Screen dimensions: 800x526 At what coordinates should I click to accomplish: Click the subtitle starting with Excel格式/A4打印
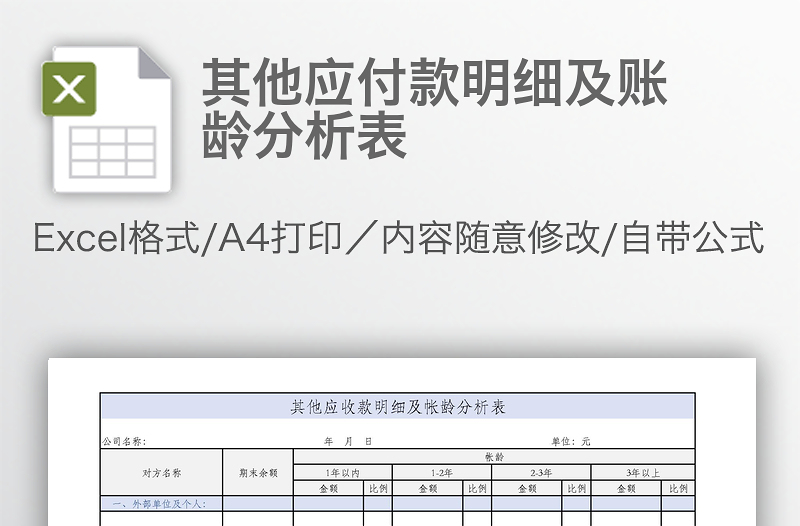tap(398, 238)
